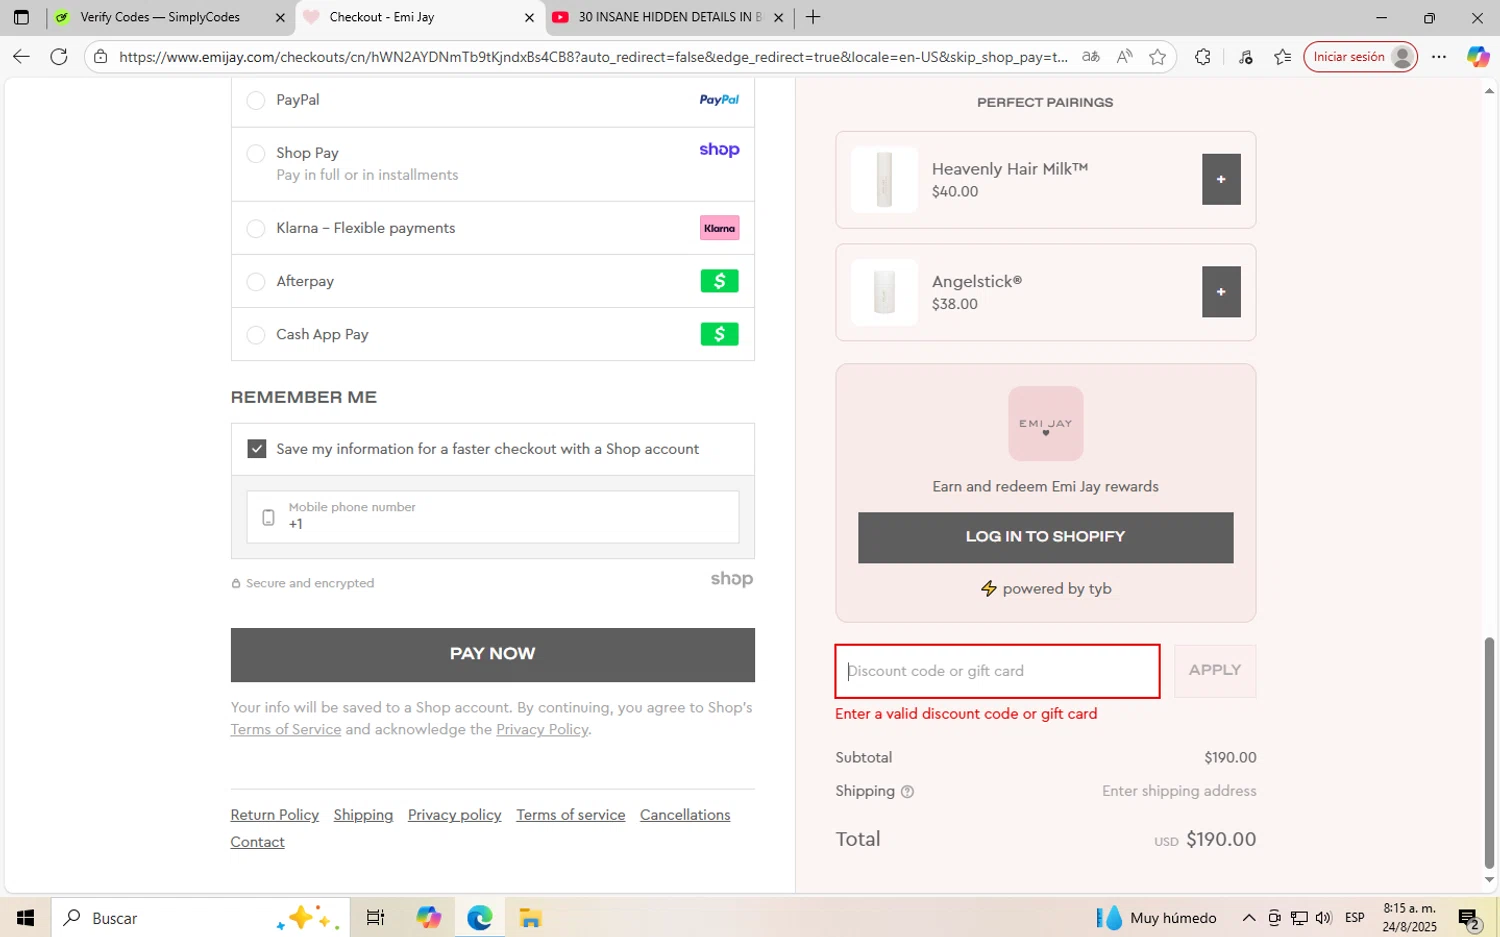The height and width of the screenshot is (937, 1500).
Task: Select Shop Pay radio button
Action: coord(256,153)
